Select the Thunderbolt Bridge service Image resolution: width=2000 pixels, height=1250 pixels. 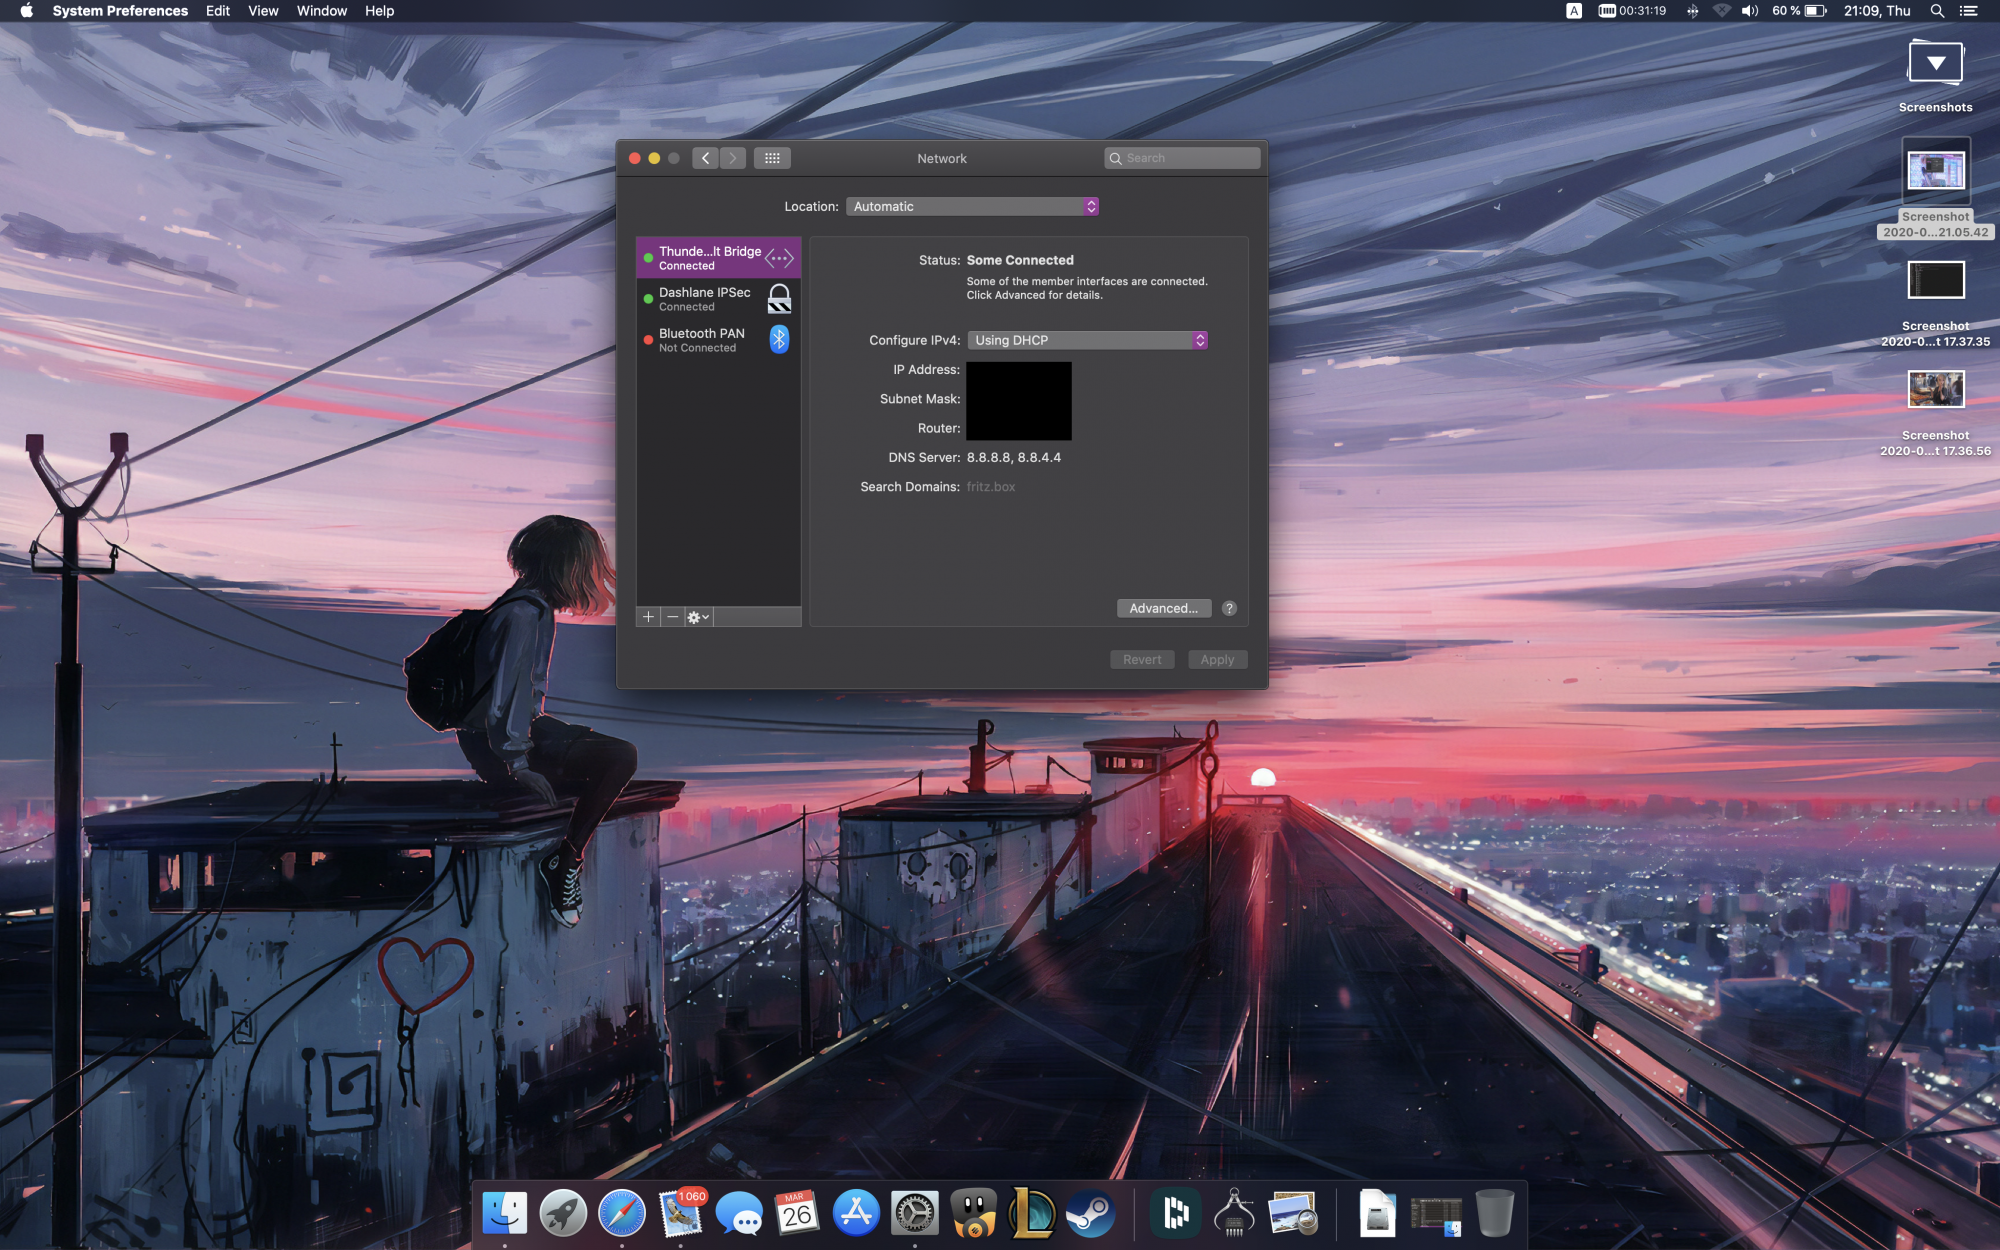click(x=718, y=258)
